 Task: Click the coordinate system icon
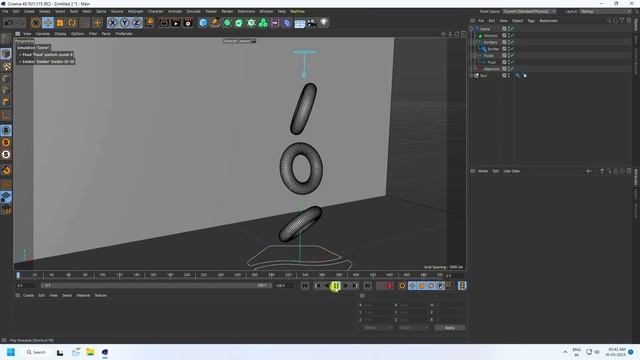point(150,23)
